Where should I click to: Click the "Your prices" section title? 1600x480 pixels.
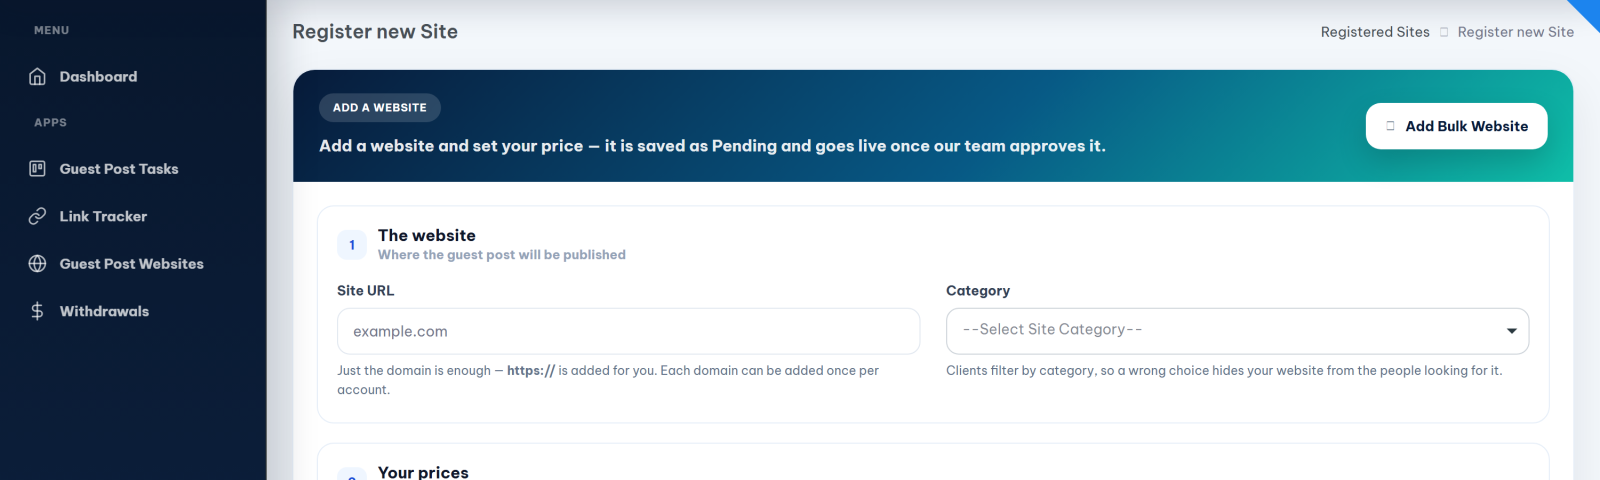423,472
